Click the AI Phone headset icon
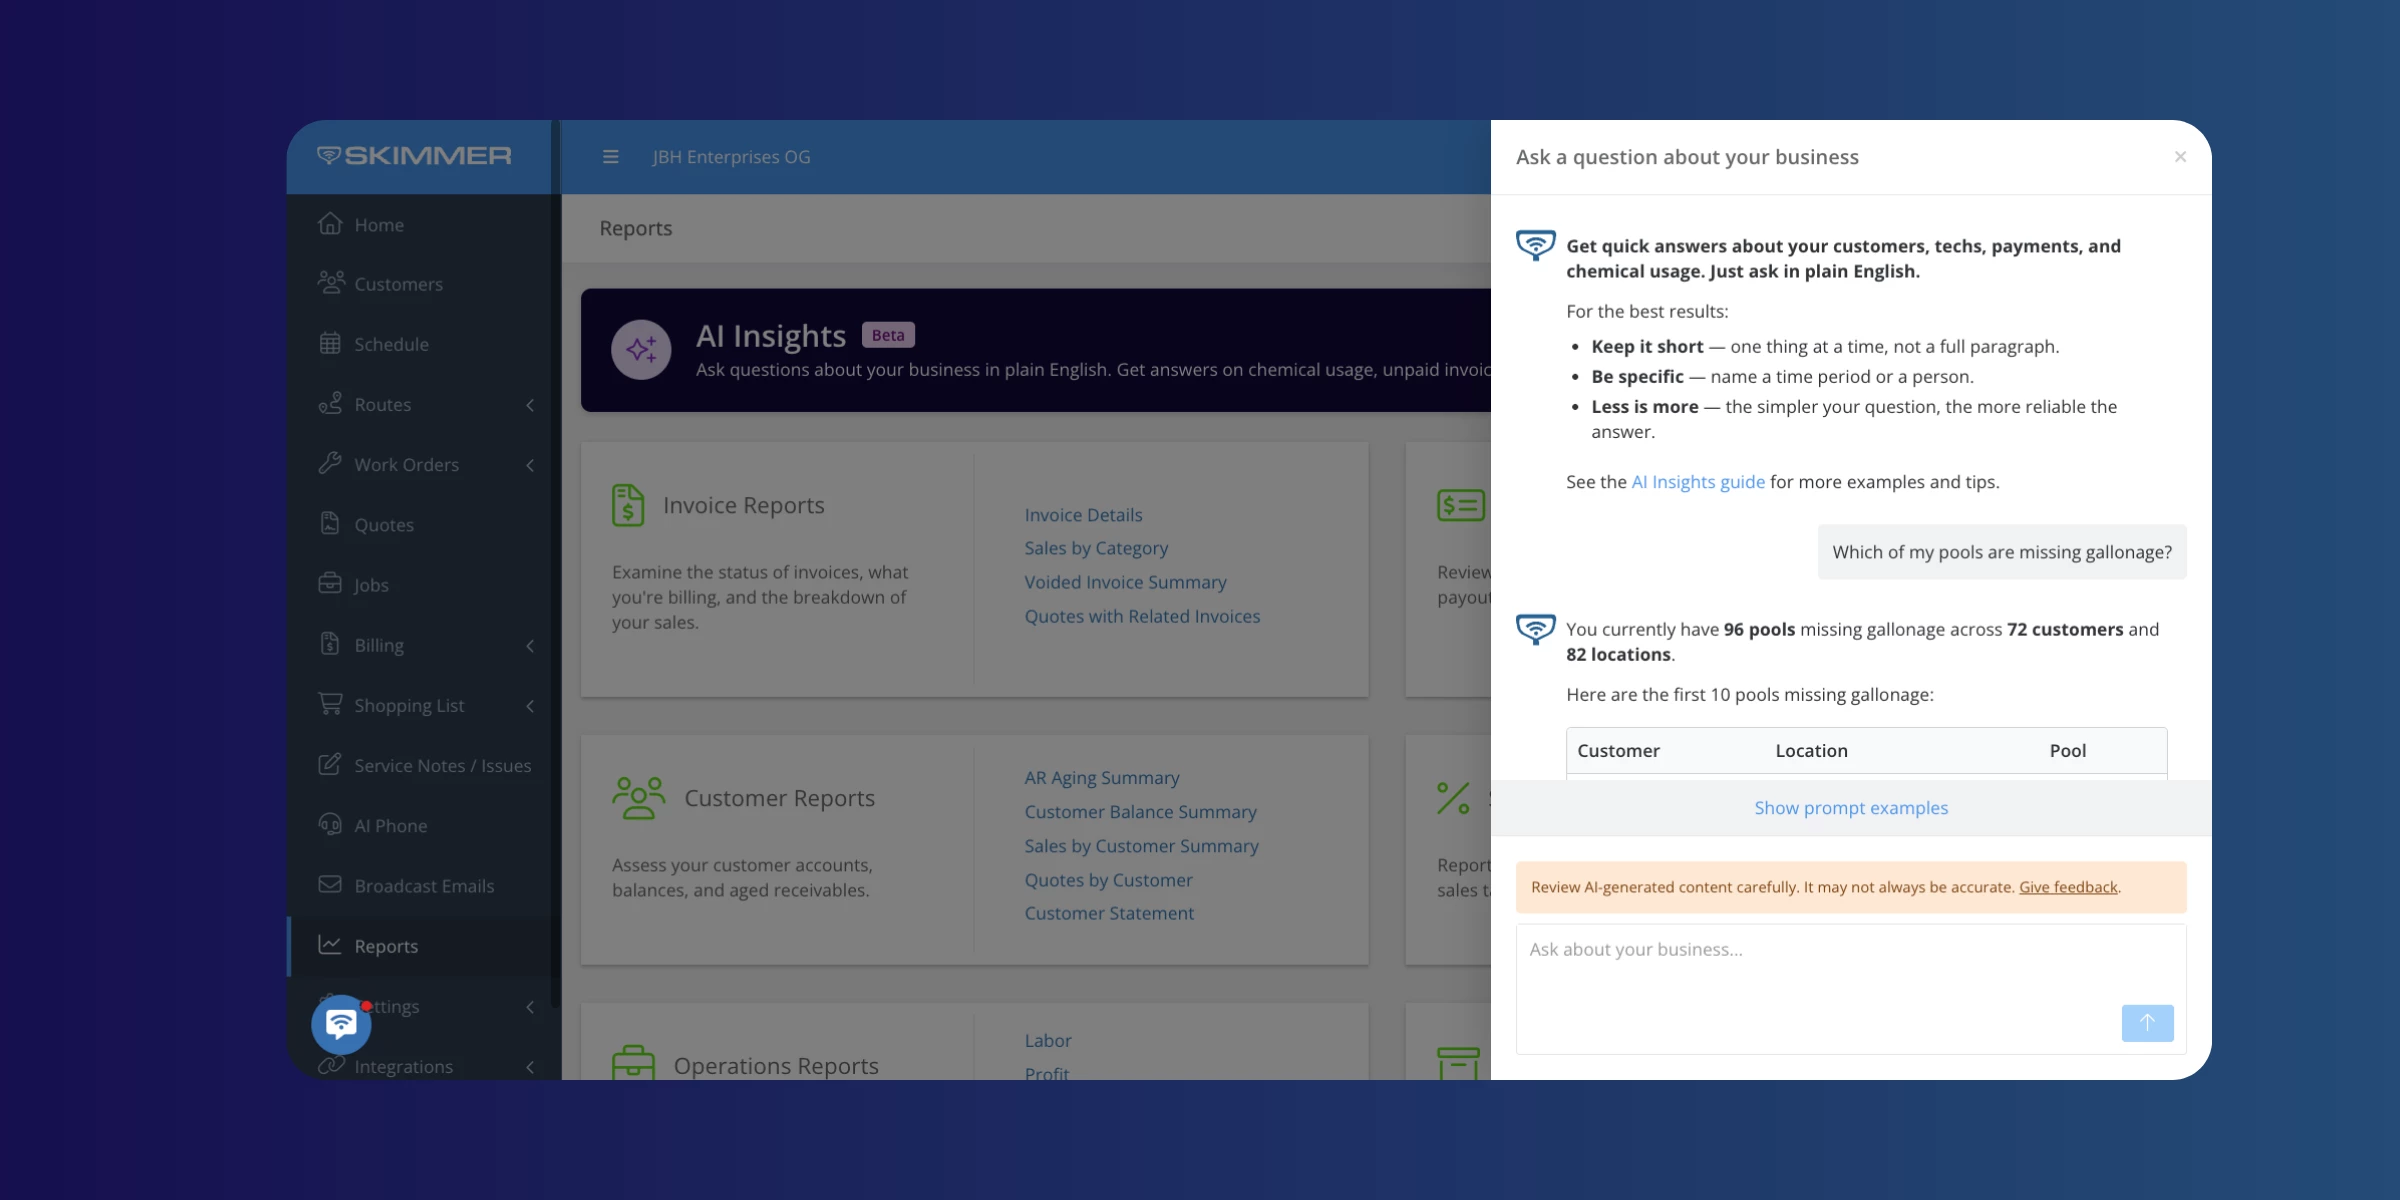The image size is (2400, 1200). tap(330, 824)
